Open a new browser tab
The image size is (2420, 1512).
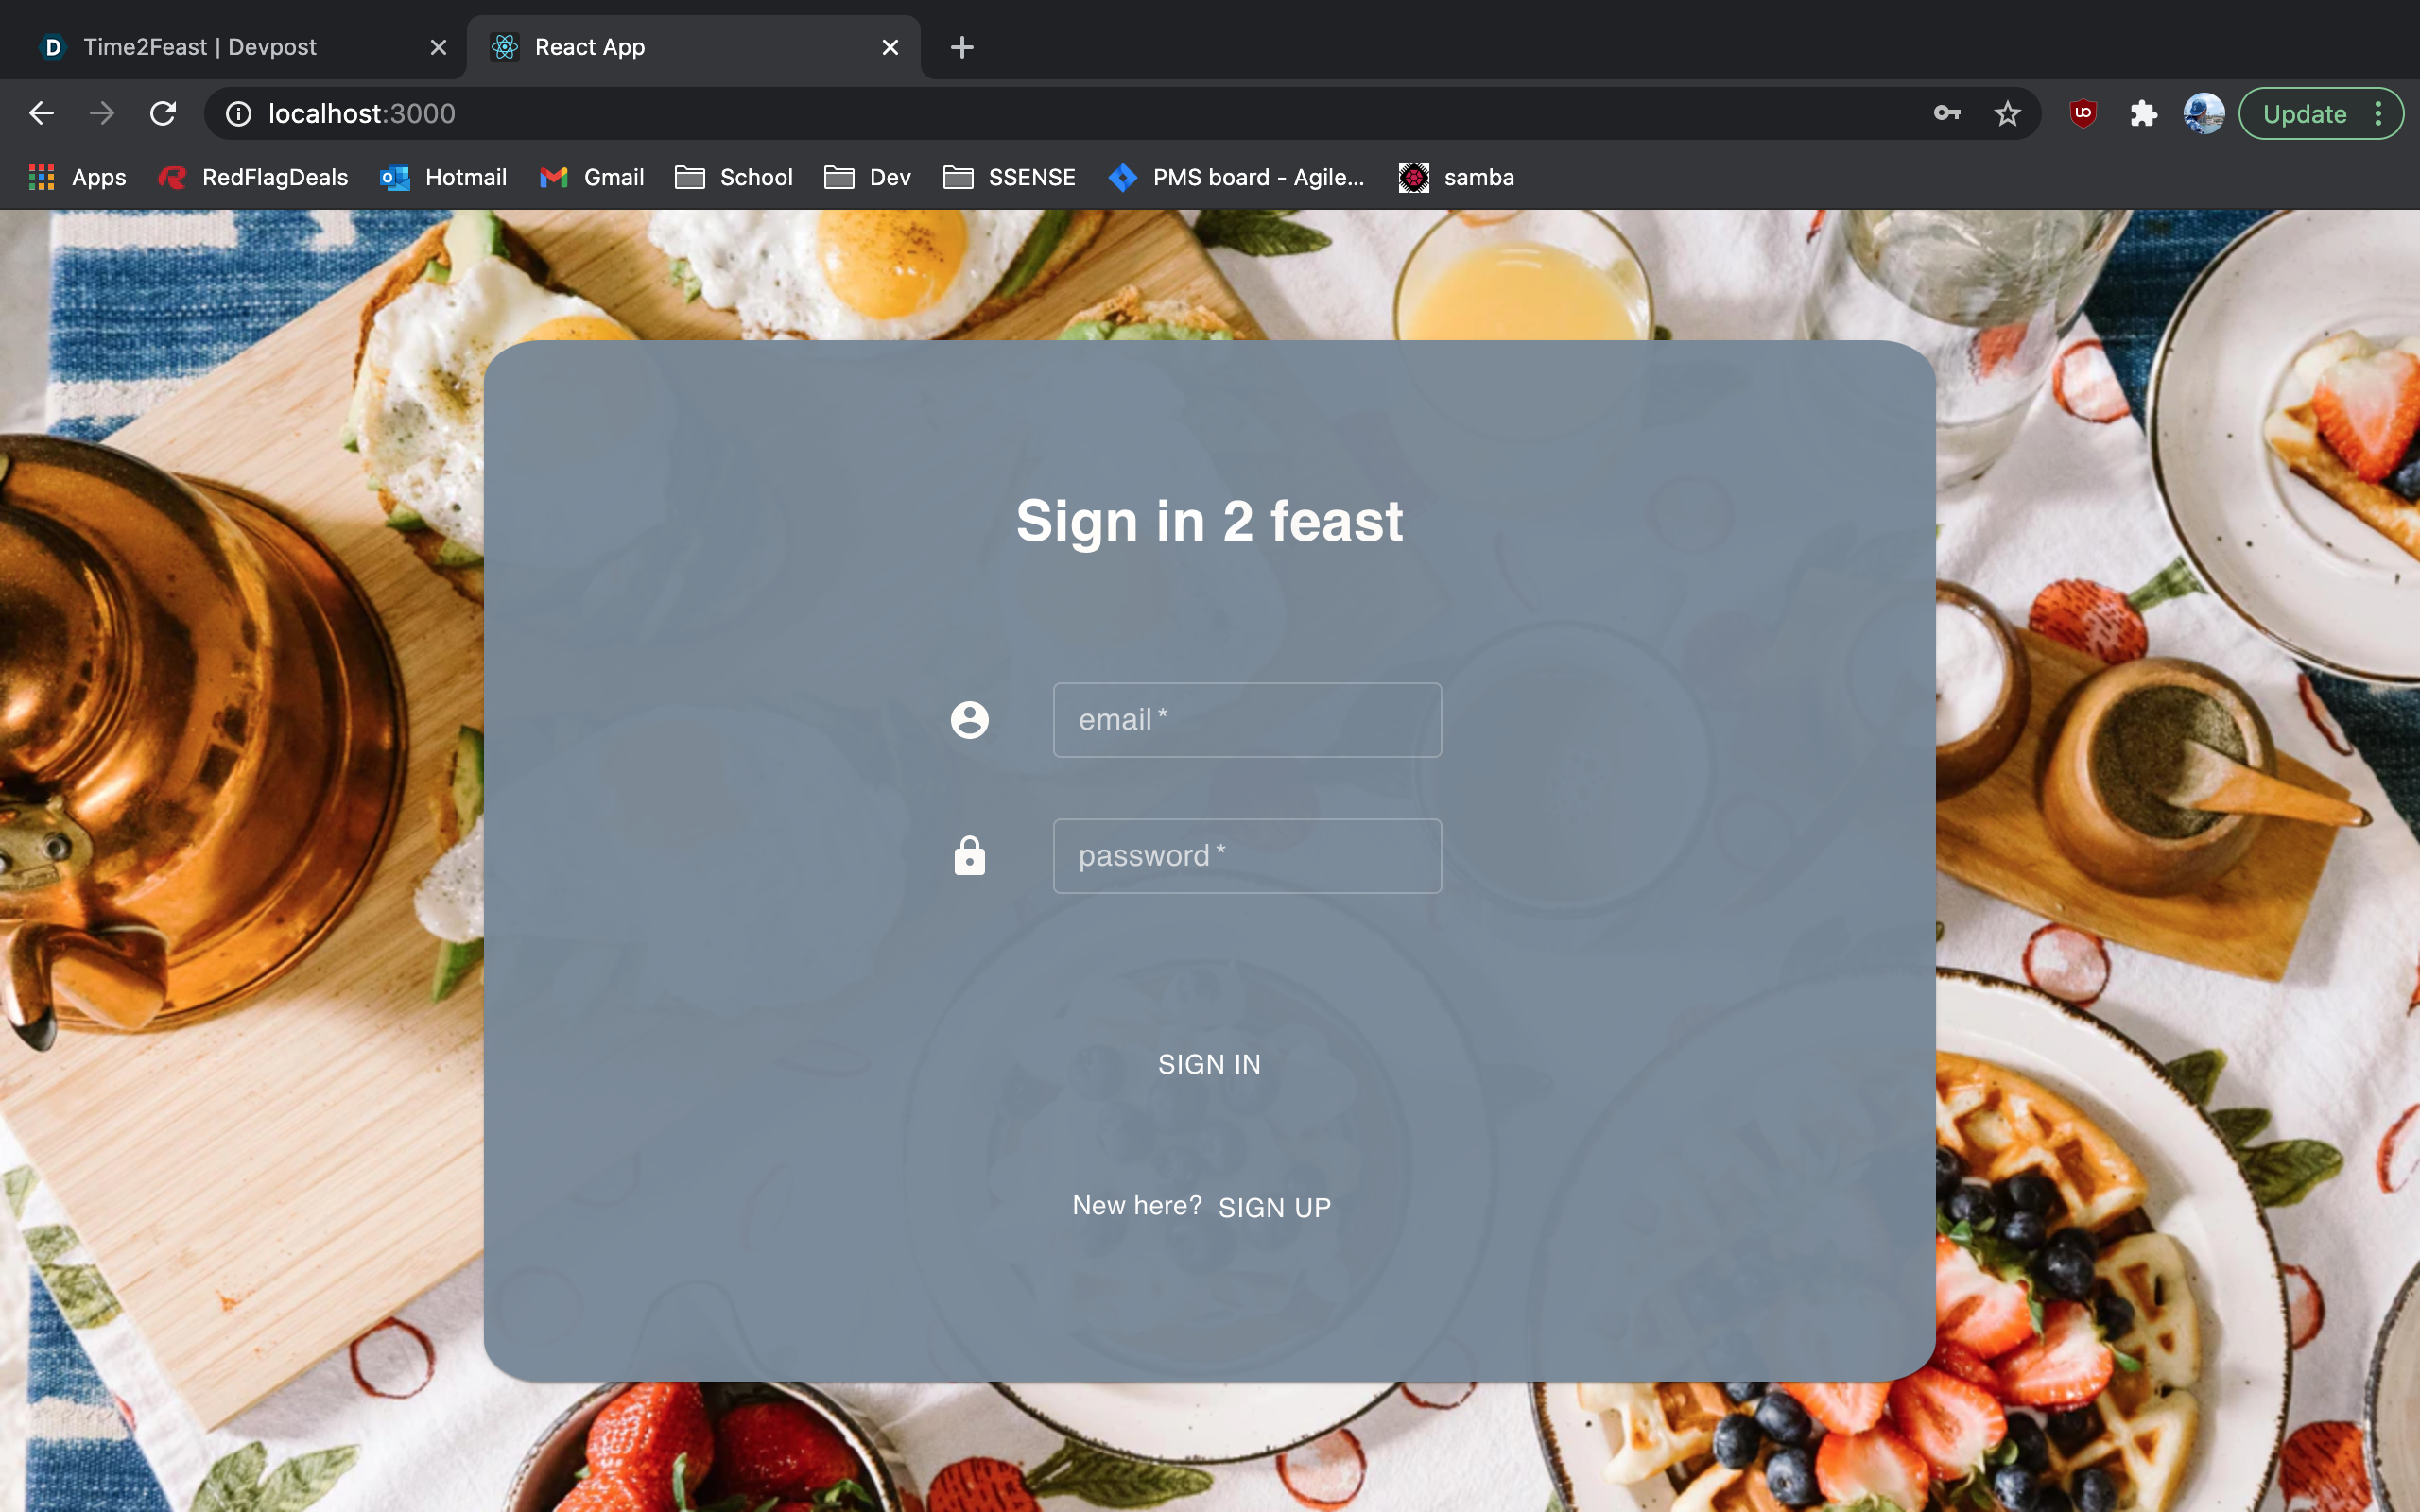click(961, 47)
